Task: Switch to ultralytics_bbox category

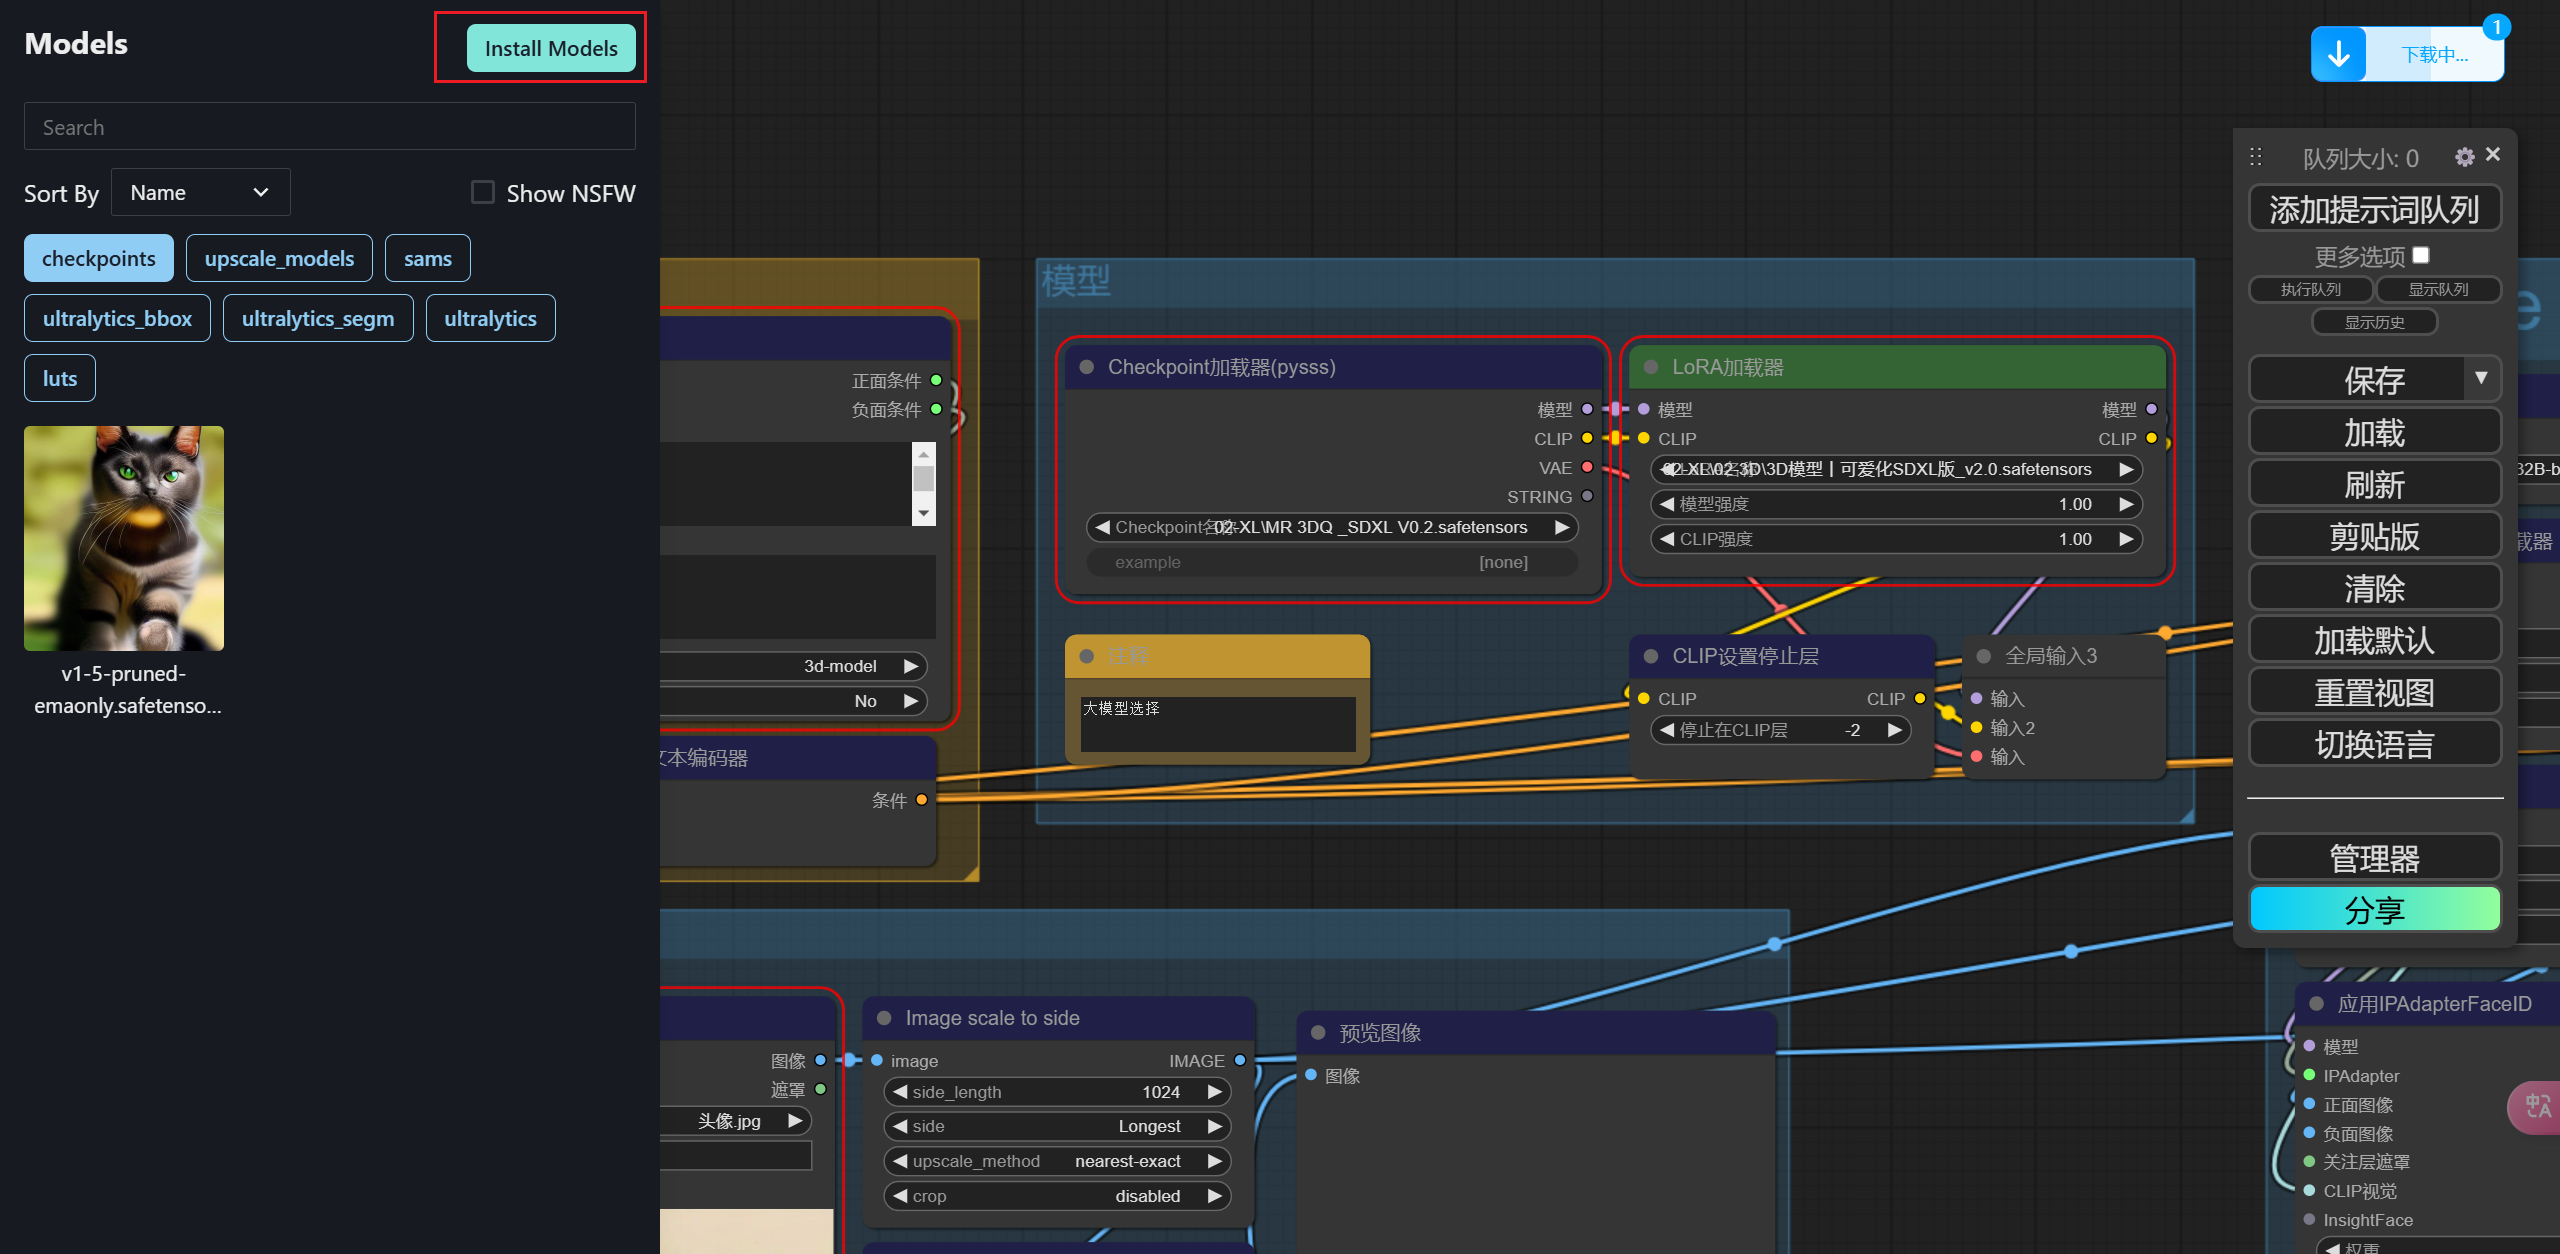Action: click(117, 318)
